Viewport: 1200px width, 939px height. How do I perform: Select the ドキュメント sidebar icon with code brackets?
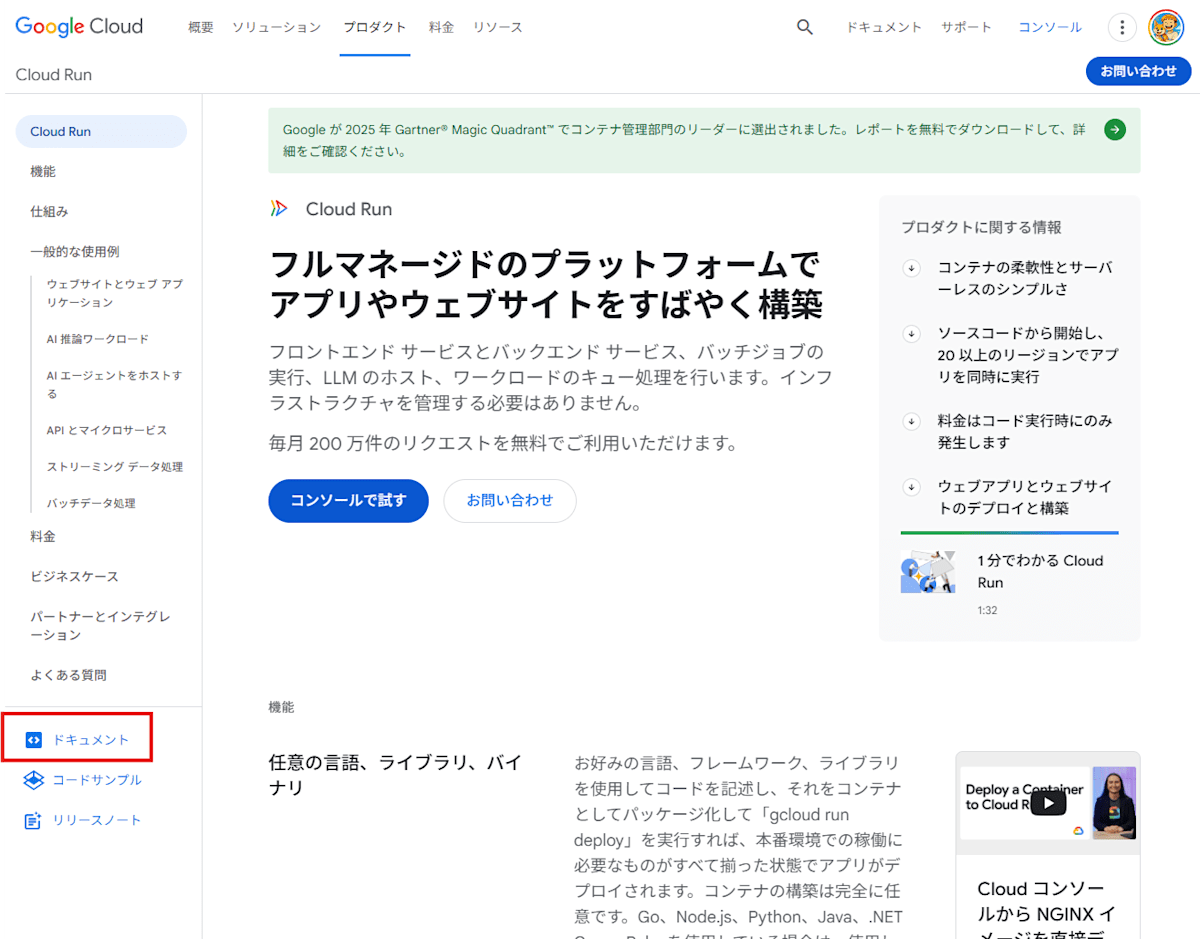coord(35,738)
